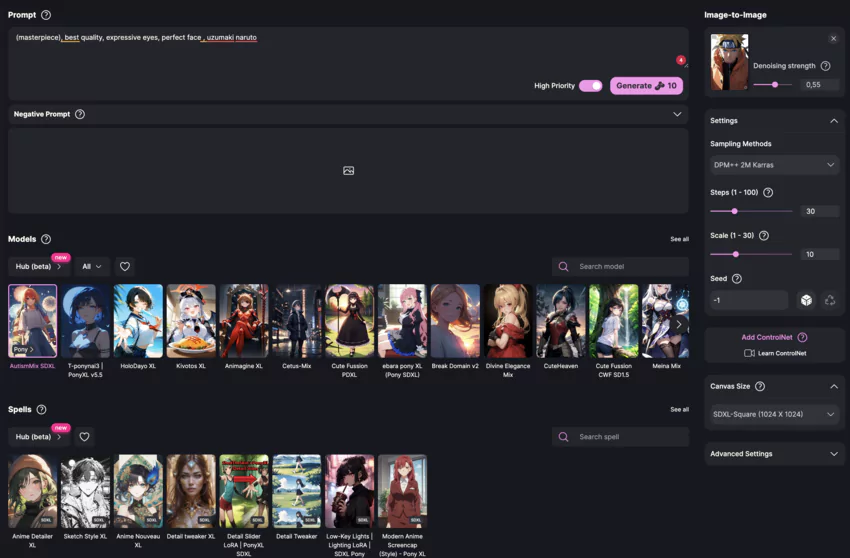This screenshot has height=558, width=850.
Task: Open the Denoising strength help icon
Action: [825, 66]
